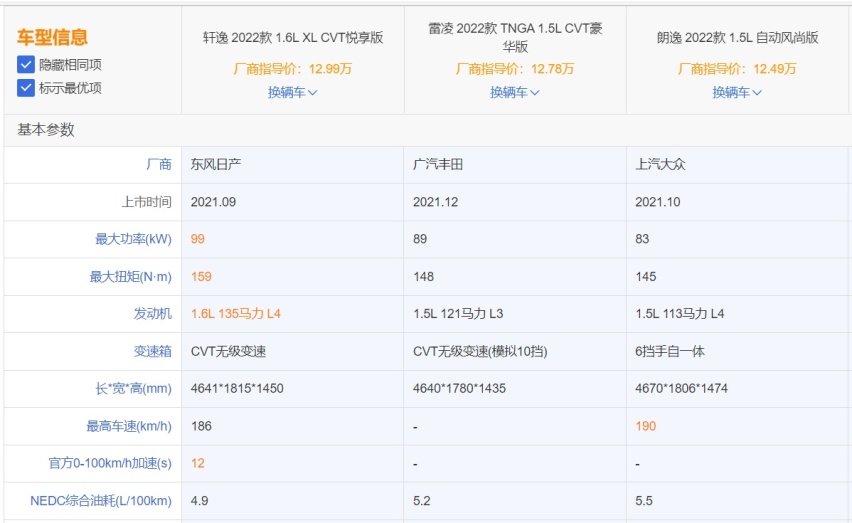Click the 4640*1780*1435 dimensions cell
852x523 pixels.
pyautogui.click(x=459, y=388)
